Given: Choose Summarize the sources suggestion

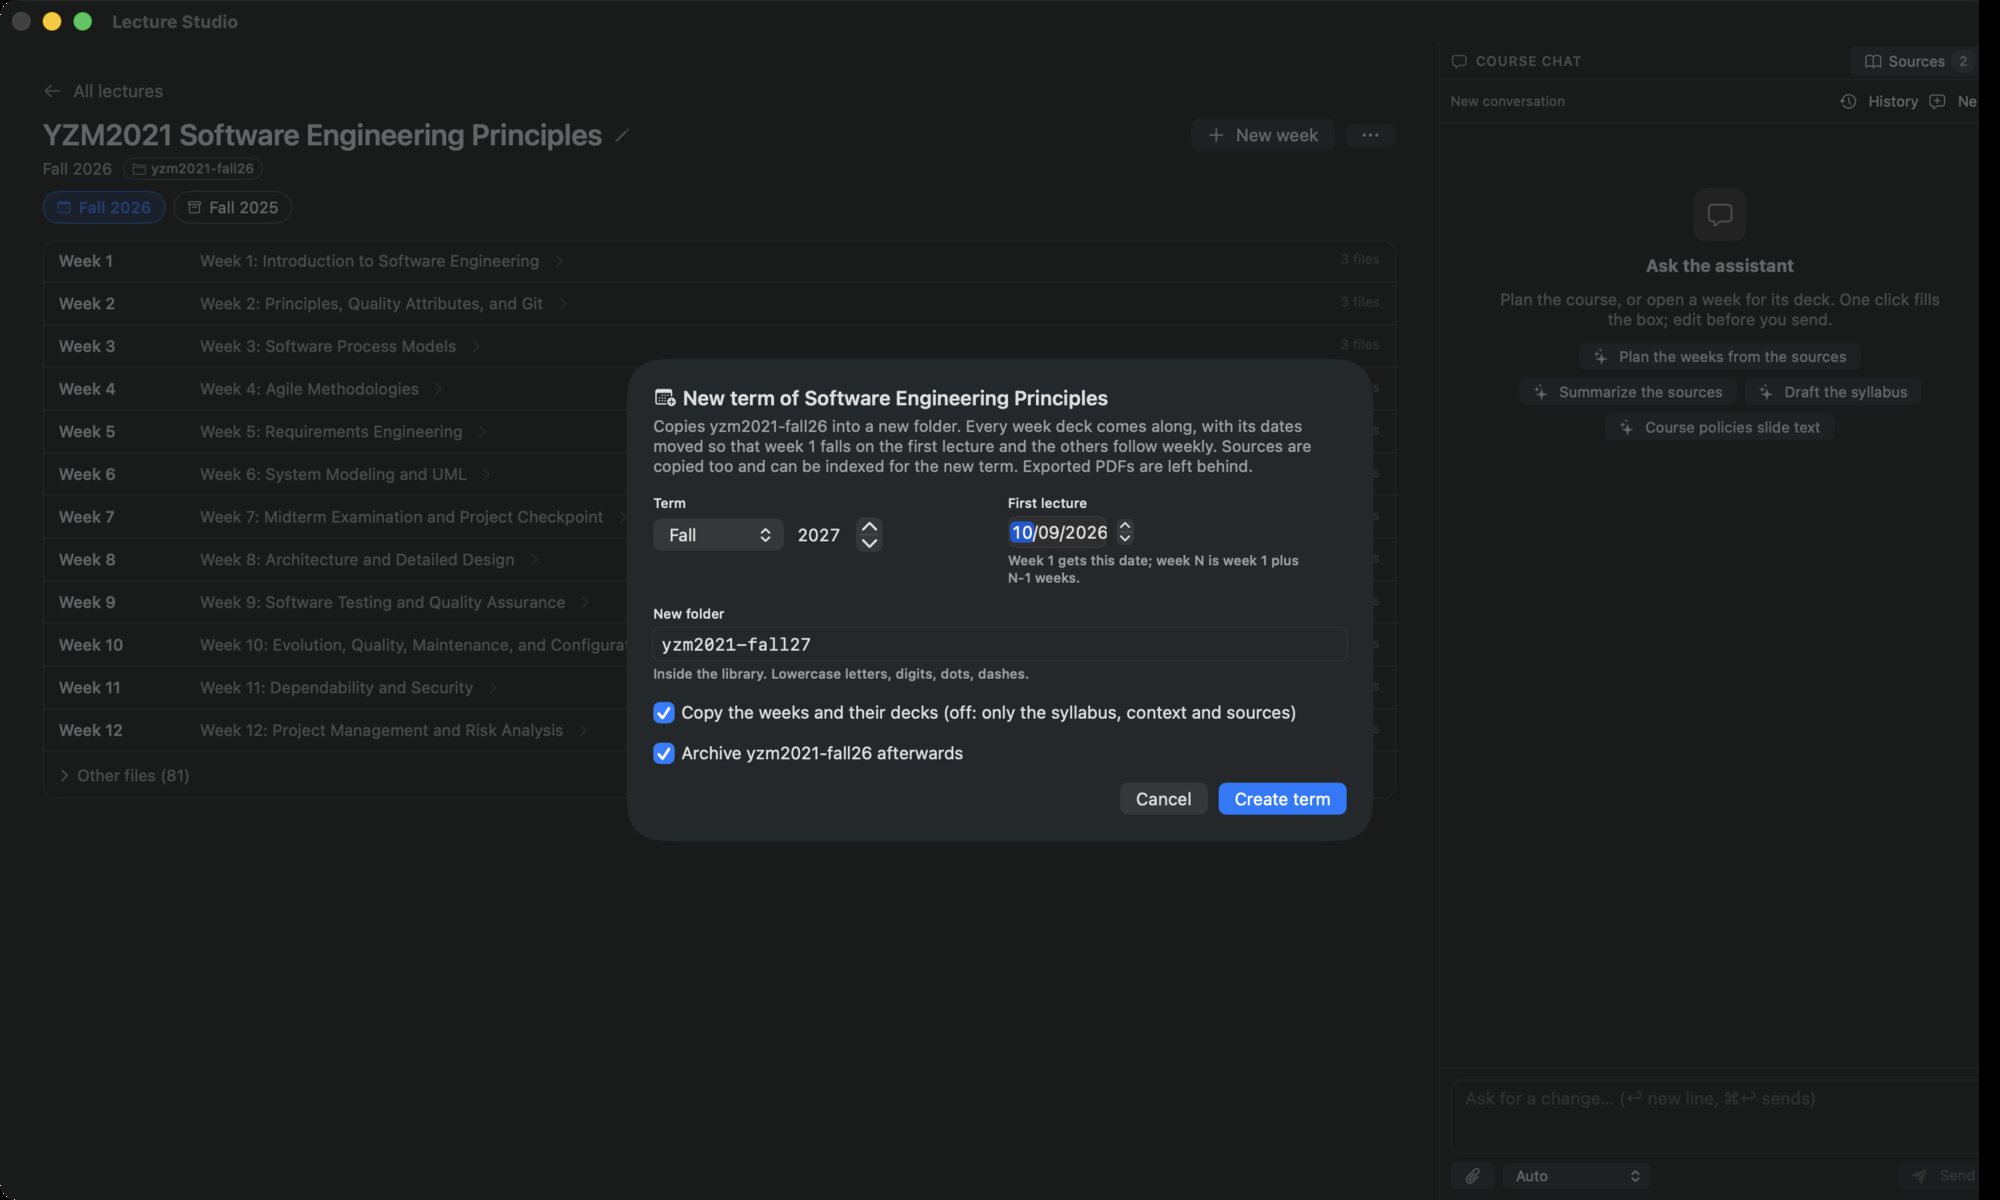Looking at the screenshot, I should 1627,392.
